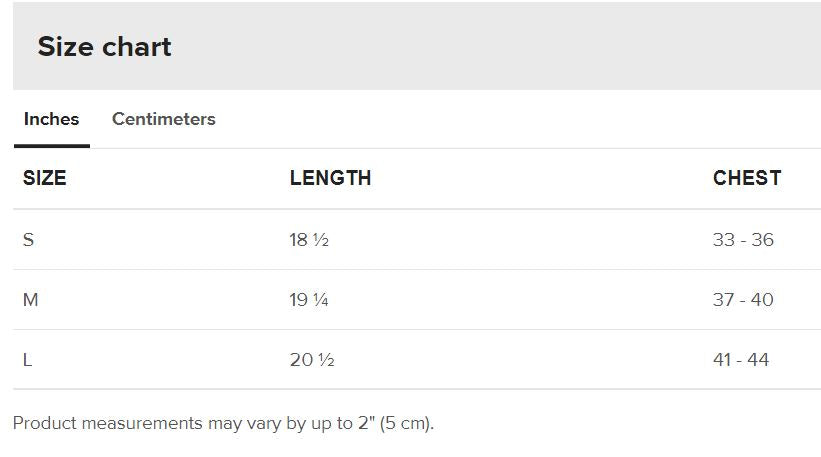
Task: Click the 20 ½ length value
Action: (x=312, y=360)
